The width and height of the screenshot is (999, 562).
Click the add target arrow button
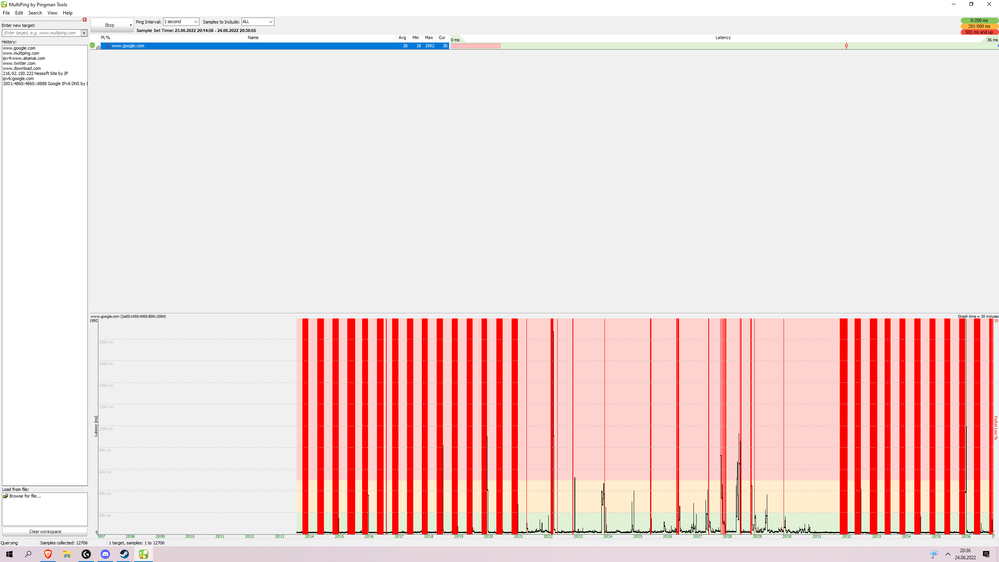(84, 32)
